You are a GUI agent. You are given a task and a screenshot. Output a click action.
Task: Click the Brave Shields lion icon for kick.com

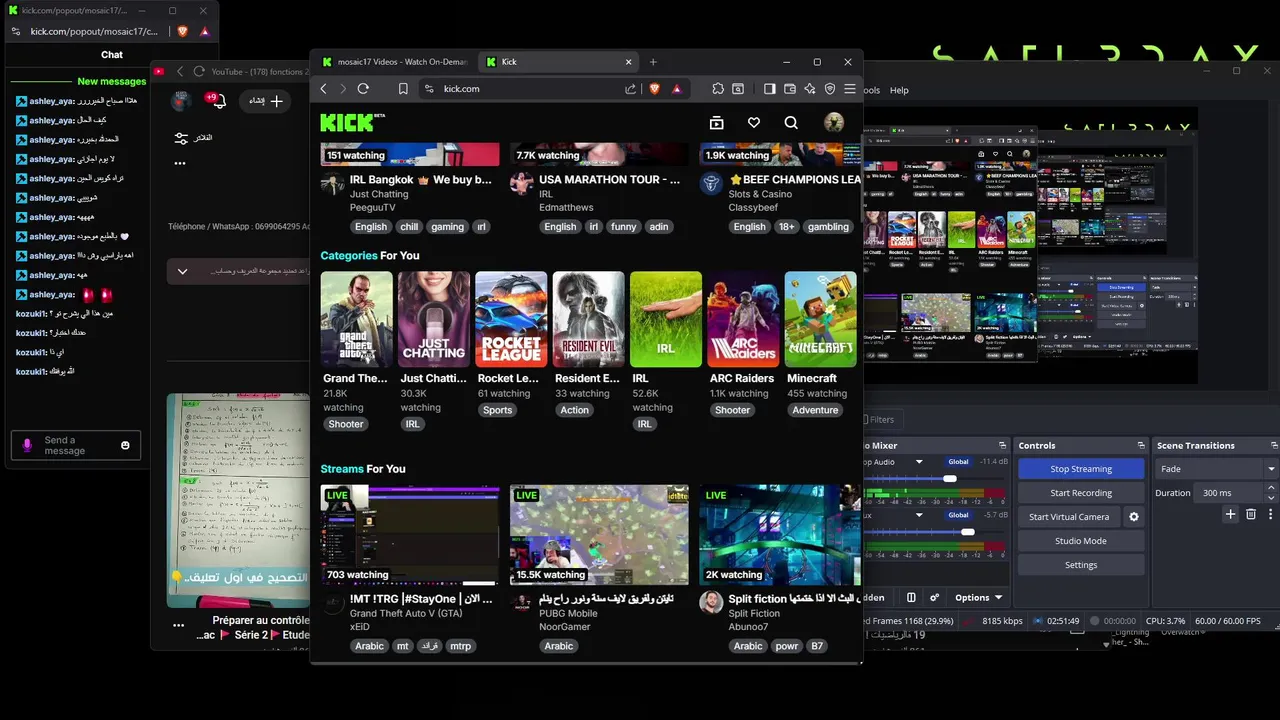(x=655, y=89)
